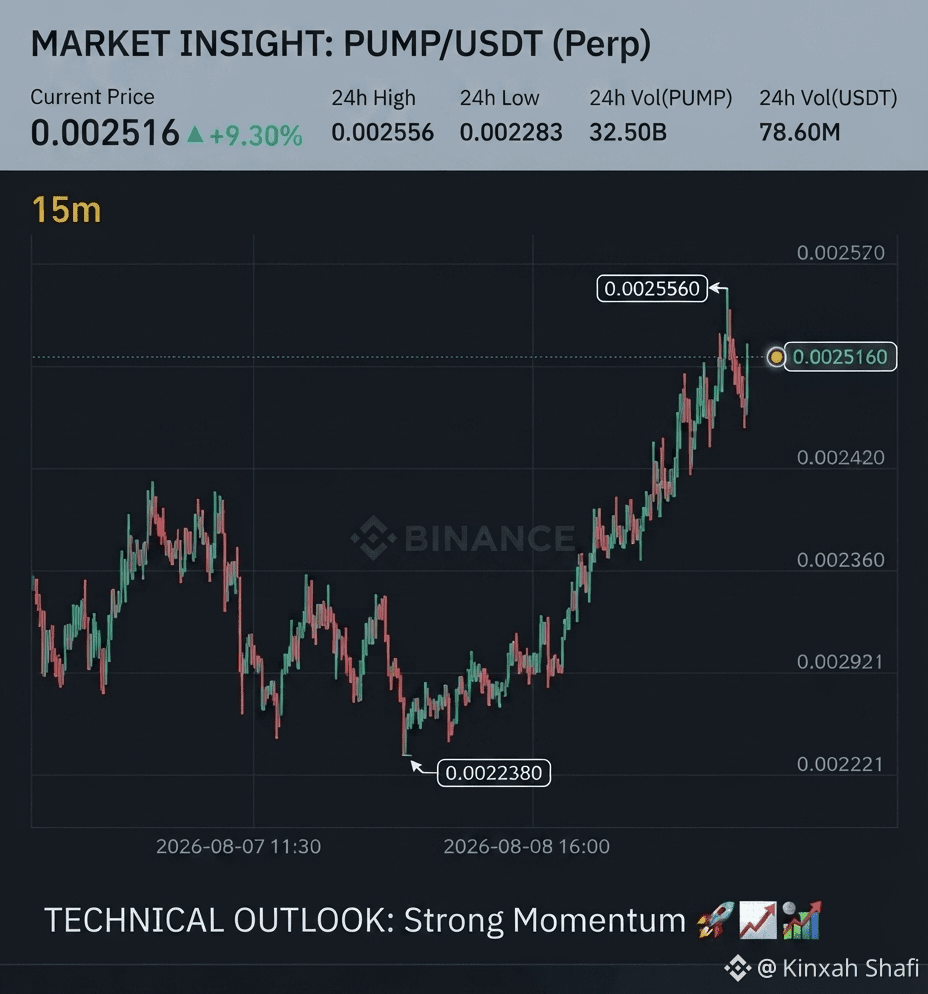Click the green price-up triangle icon

pos(195,134)
